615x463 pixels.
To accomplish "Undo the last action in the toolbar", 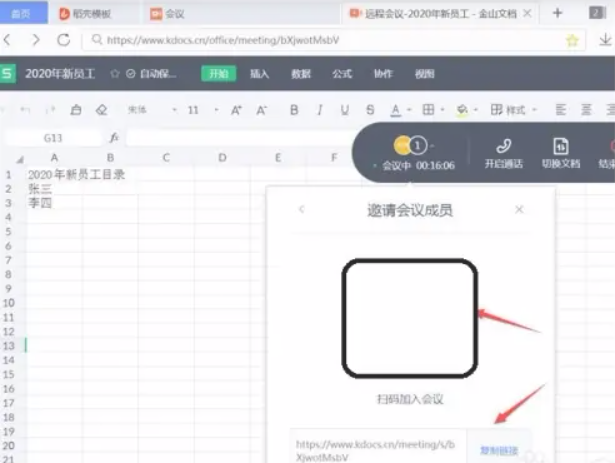I will click(x=25, y=110).
